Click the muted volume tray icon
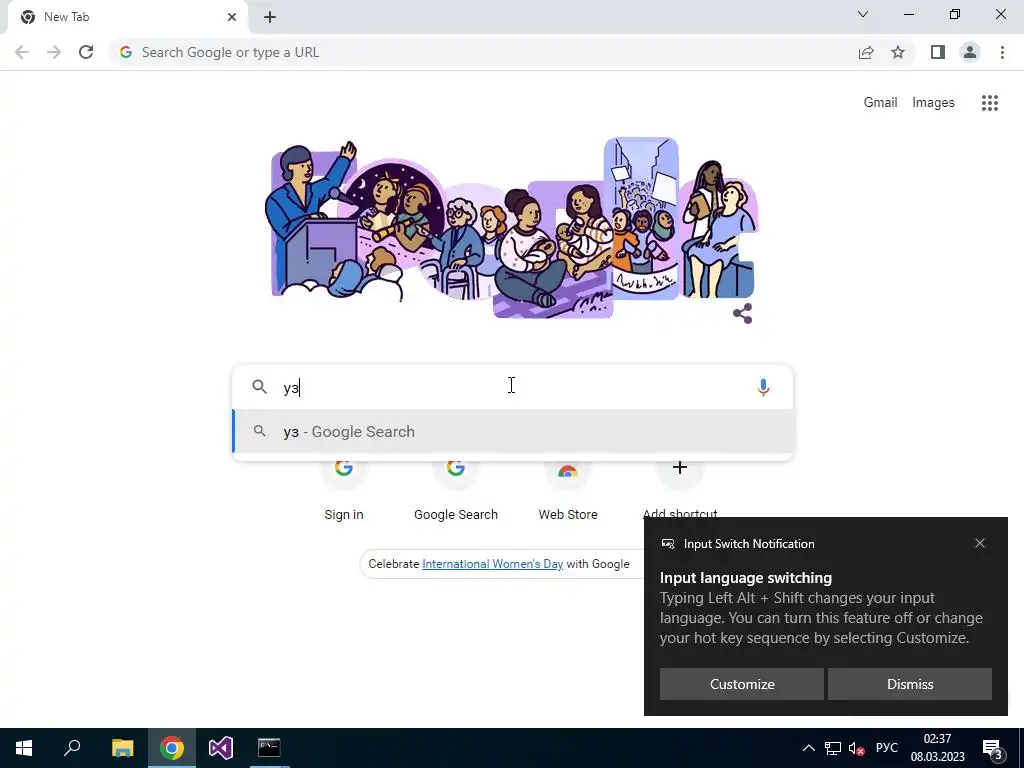This screenshot has height=768, width=1024. (856, 748)
